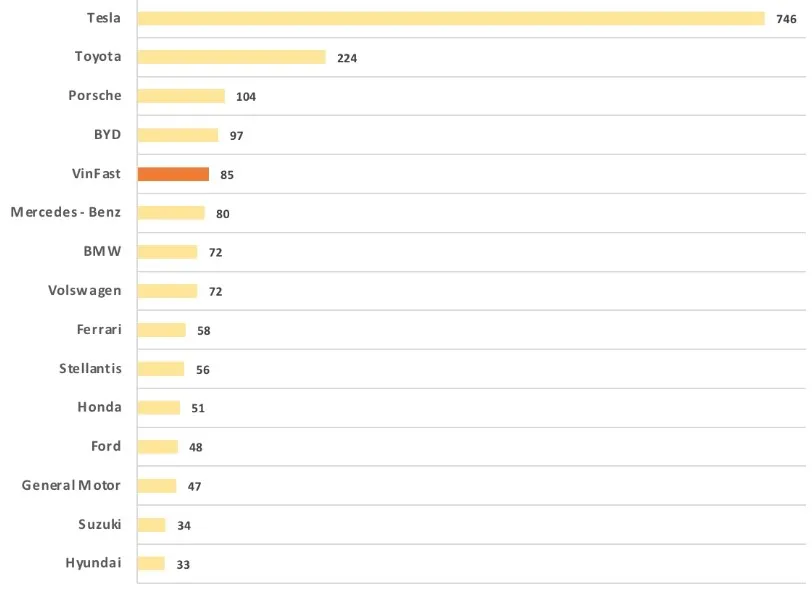The height and width of the screenshot is (595, 812).
Task: Click the Toyota bar
Action: pos(231,57)
